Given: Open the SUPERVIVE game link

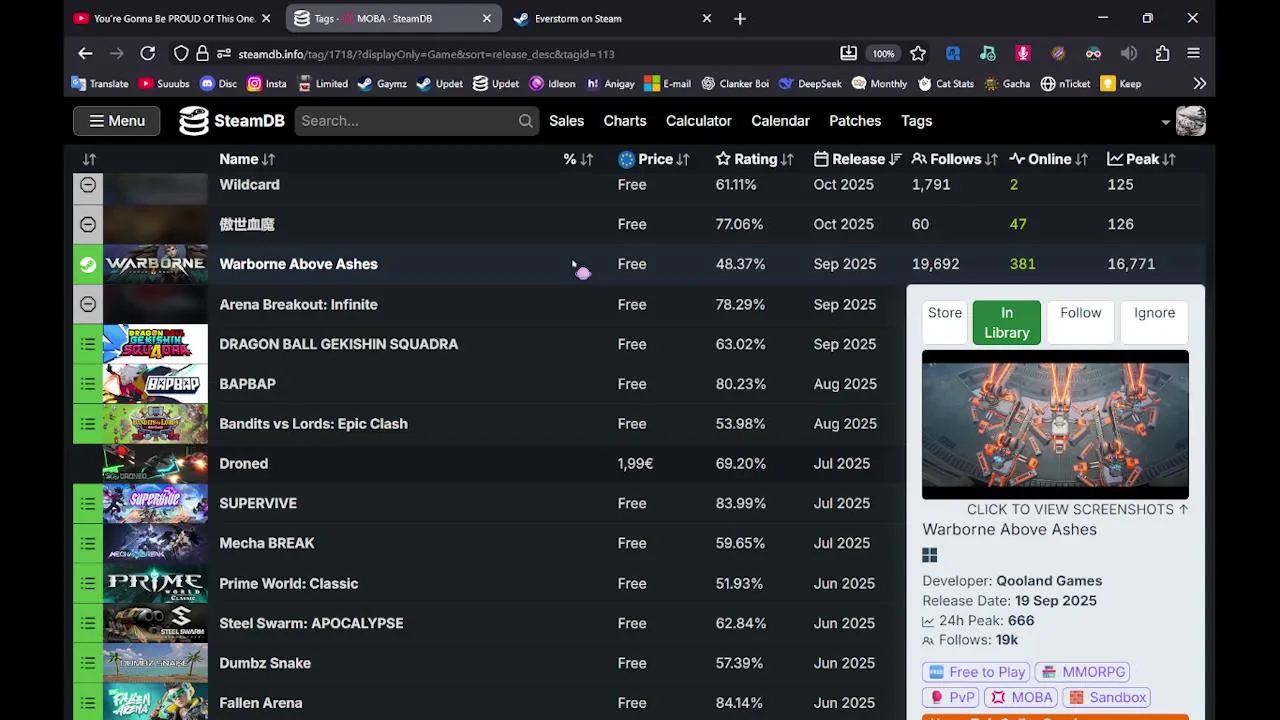Looking at the screenshot, I should pyautogui.click(x=258, y=503).
